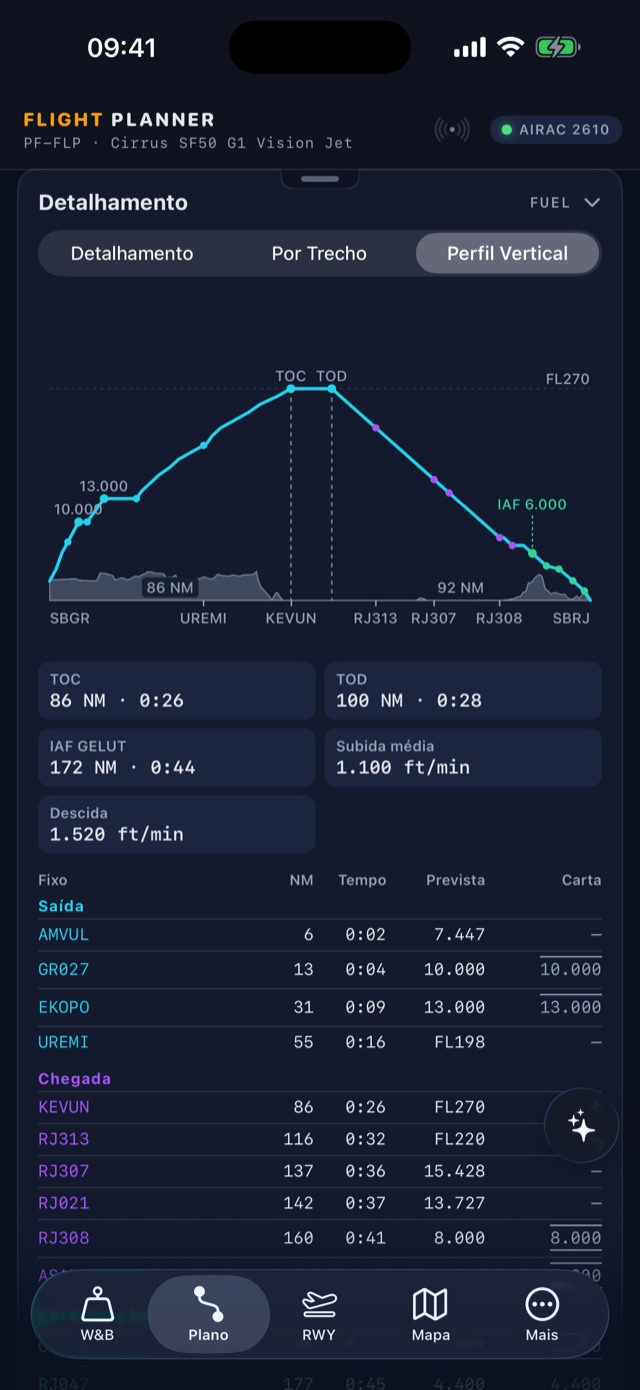
Task: Switch to the Por Trecho tab
Action: [319, 254]
